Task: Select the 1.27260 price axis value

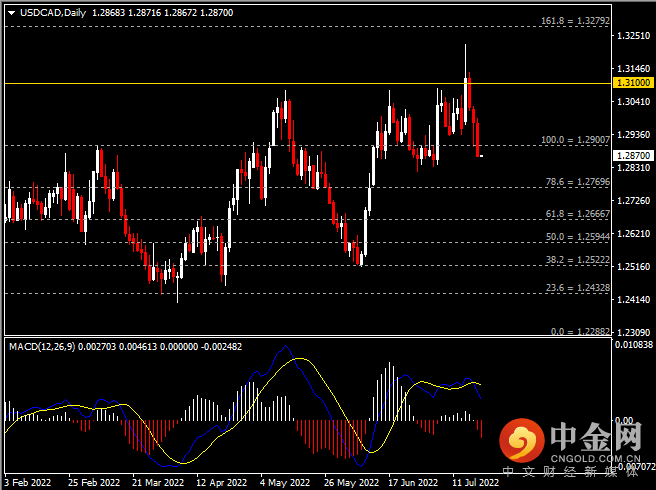Action: point(634,200)
